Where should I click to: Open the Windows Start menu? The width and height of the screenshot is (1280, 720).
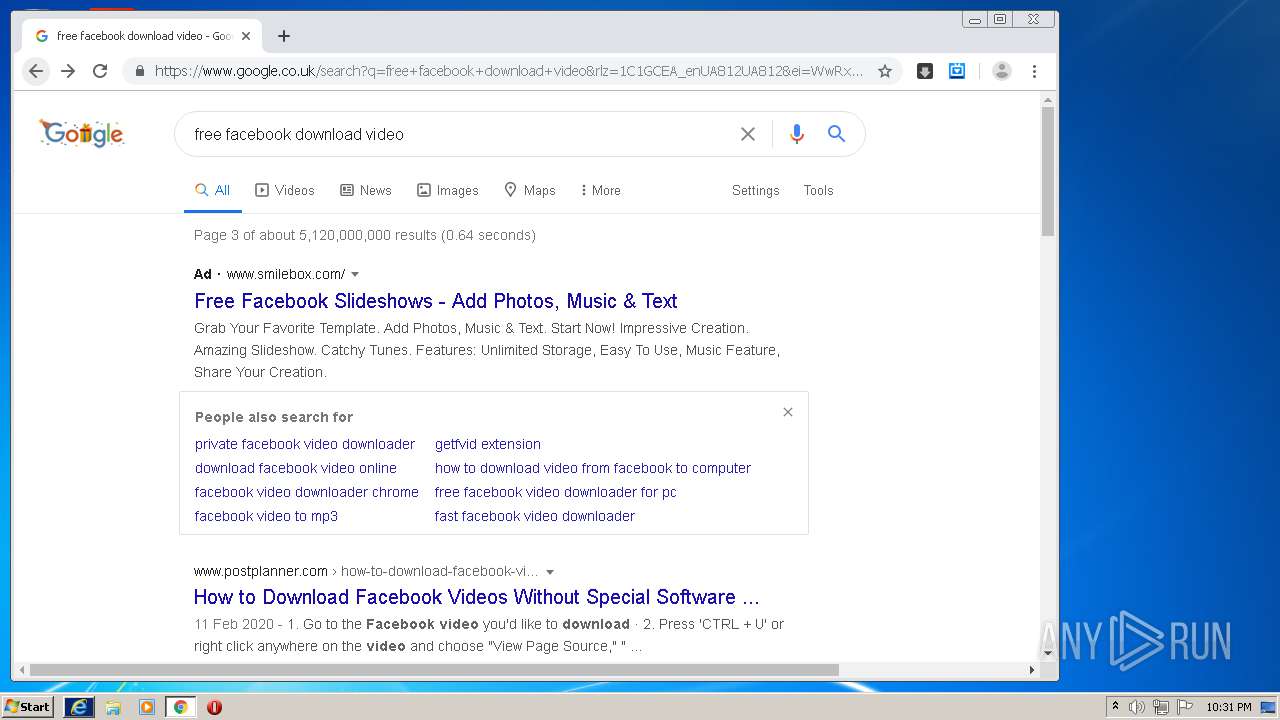point(28,707)
